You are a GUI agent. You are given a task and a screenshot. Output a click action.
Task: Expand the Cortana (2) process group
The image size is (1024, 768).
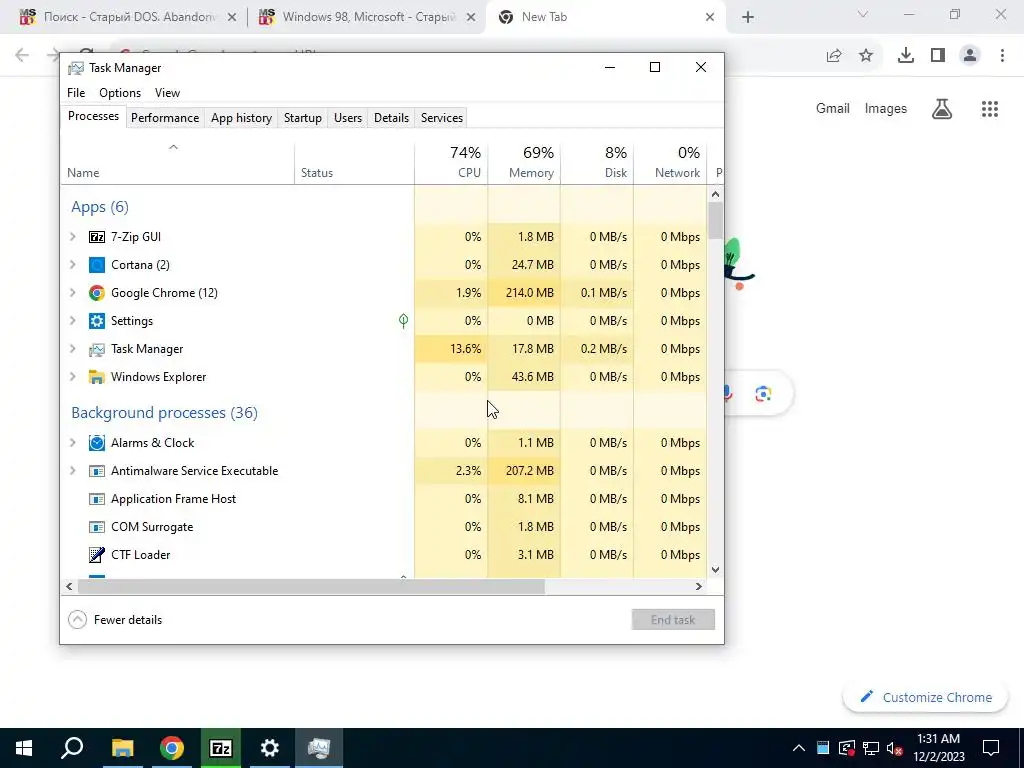pyautogui.click(x=73, y=264)
